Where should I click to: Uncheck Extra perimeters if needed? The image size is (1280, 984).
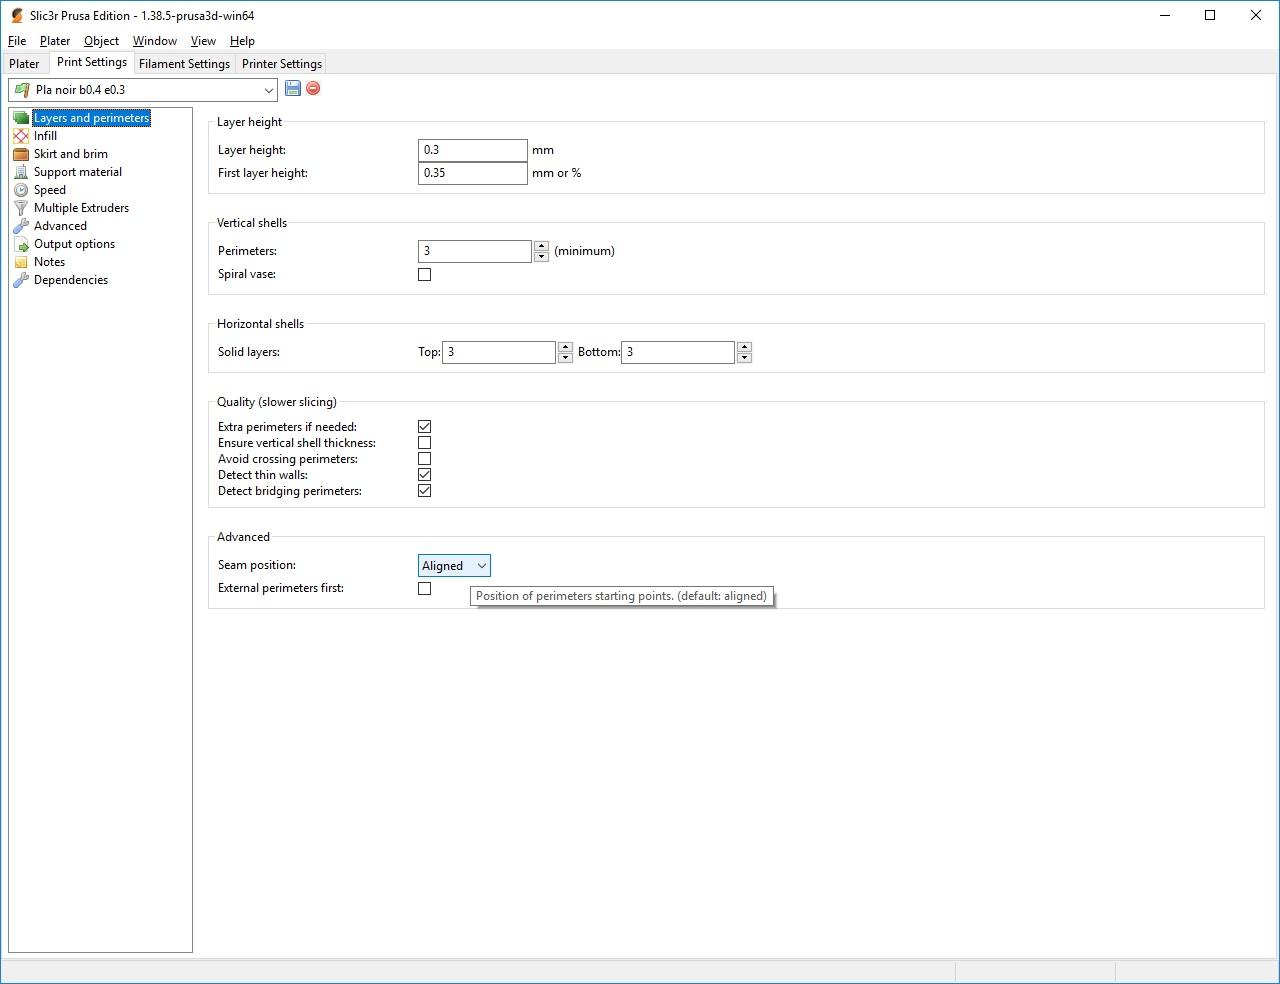[x=425, y=427]
